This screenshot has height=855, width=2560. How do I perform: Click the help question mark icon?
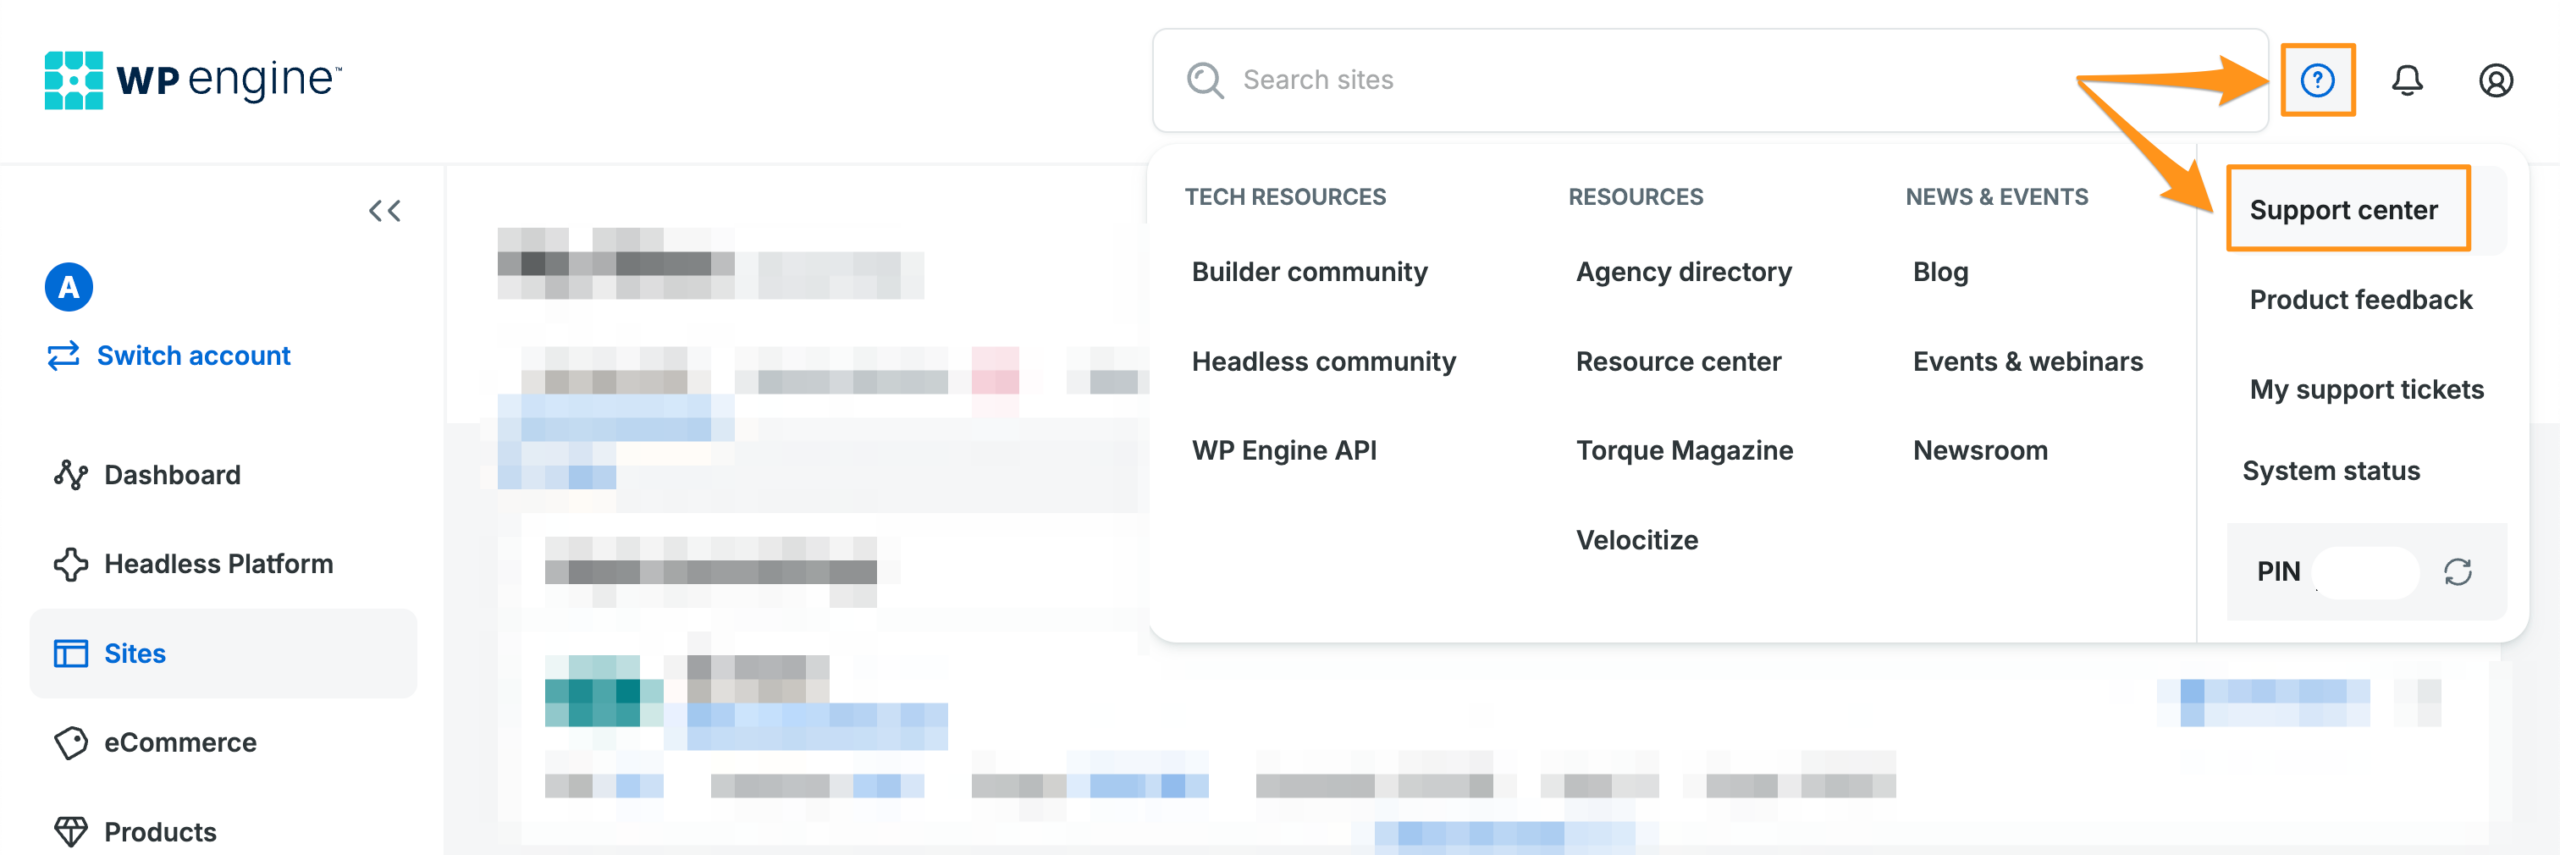pos(2317,80)
